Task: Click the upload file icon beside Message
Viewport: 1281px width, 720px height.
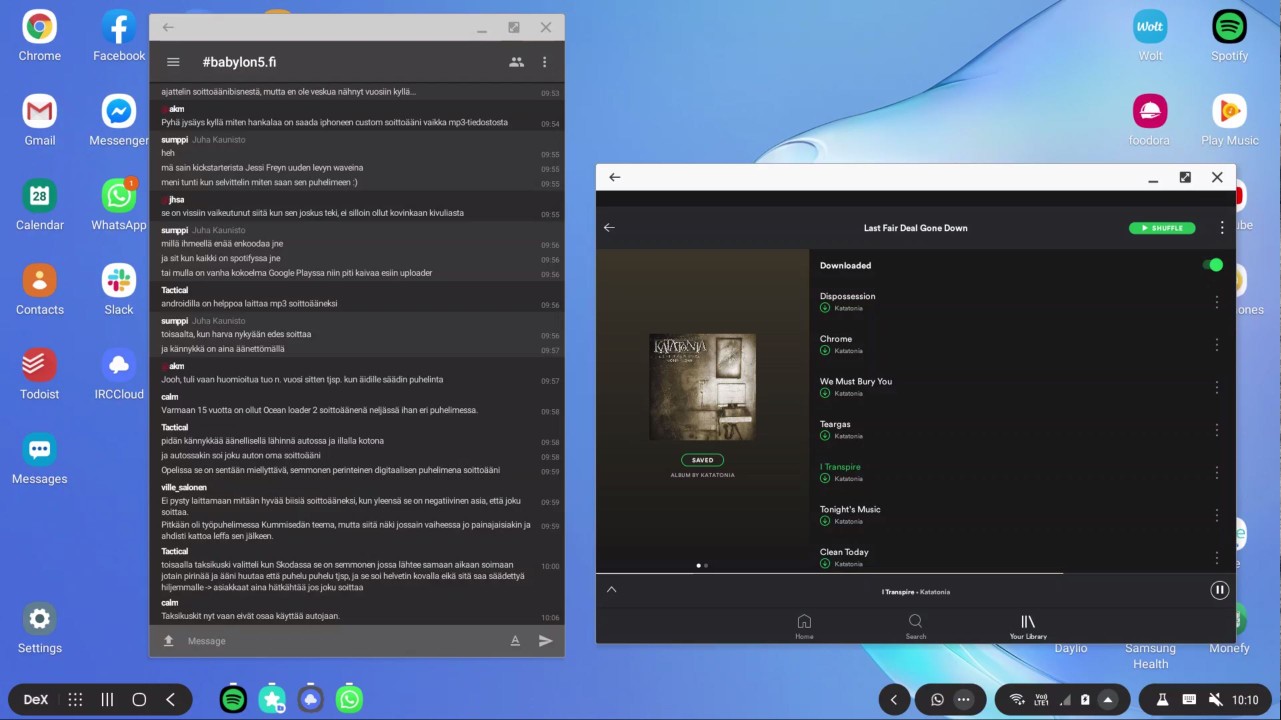Action: click(169, 641)
